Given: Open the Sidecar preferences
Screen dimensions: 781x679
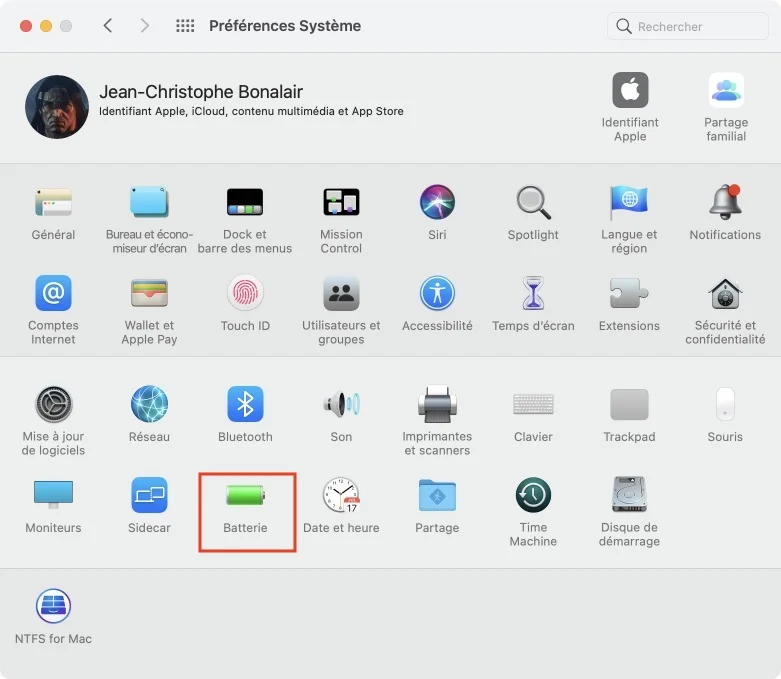Looking at the screenshot, I should click(149, 494).
